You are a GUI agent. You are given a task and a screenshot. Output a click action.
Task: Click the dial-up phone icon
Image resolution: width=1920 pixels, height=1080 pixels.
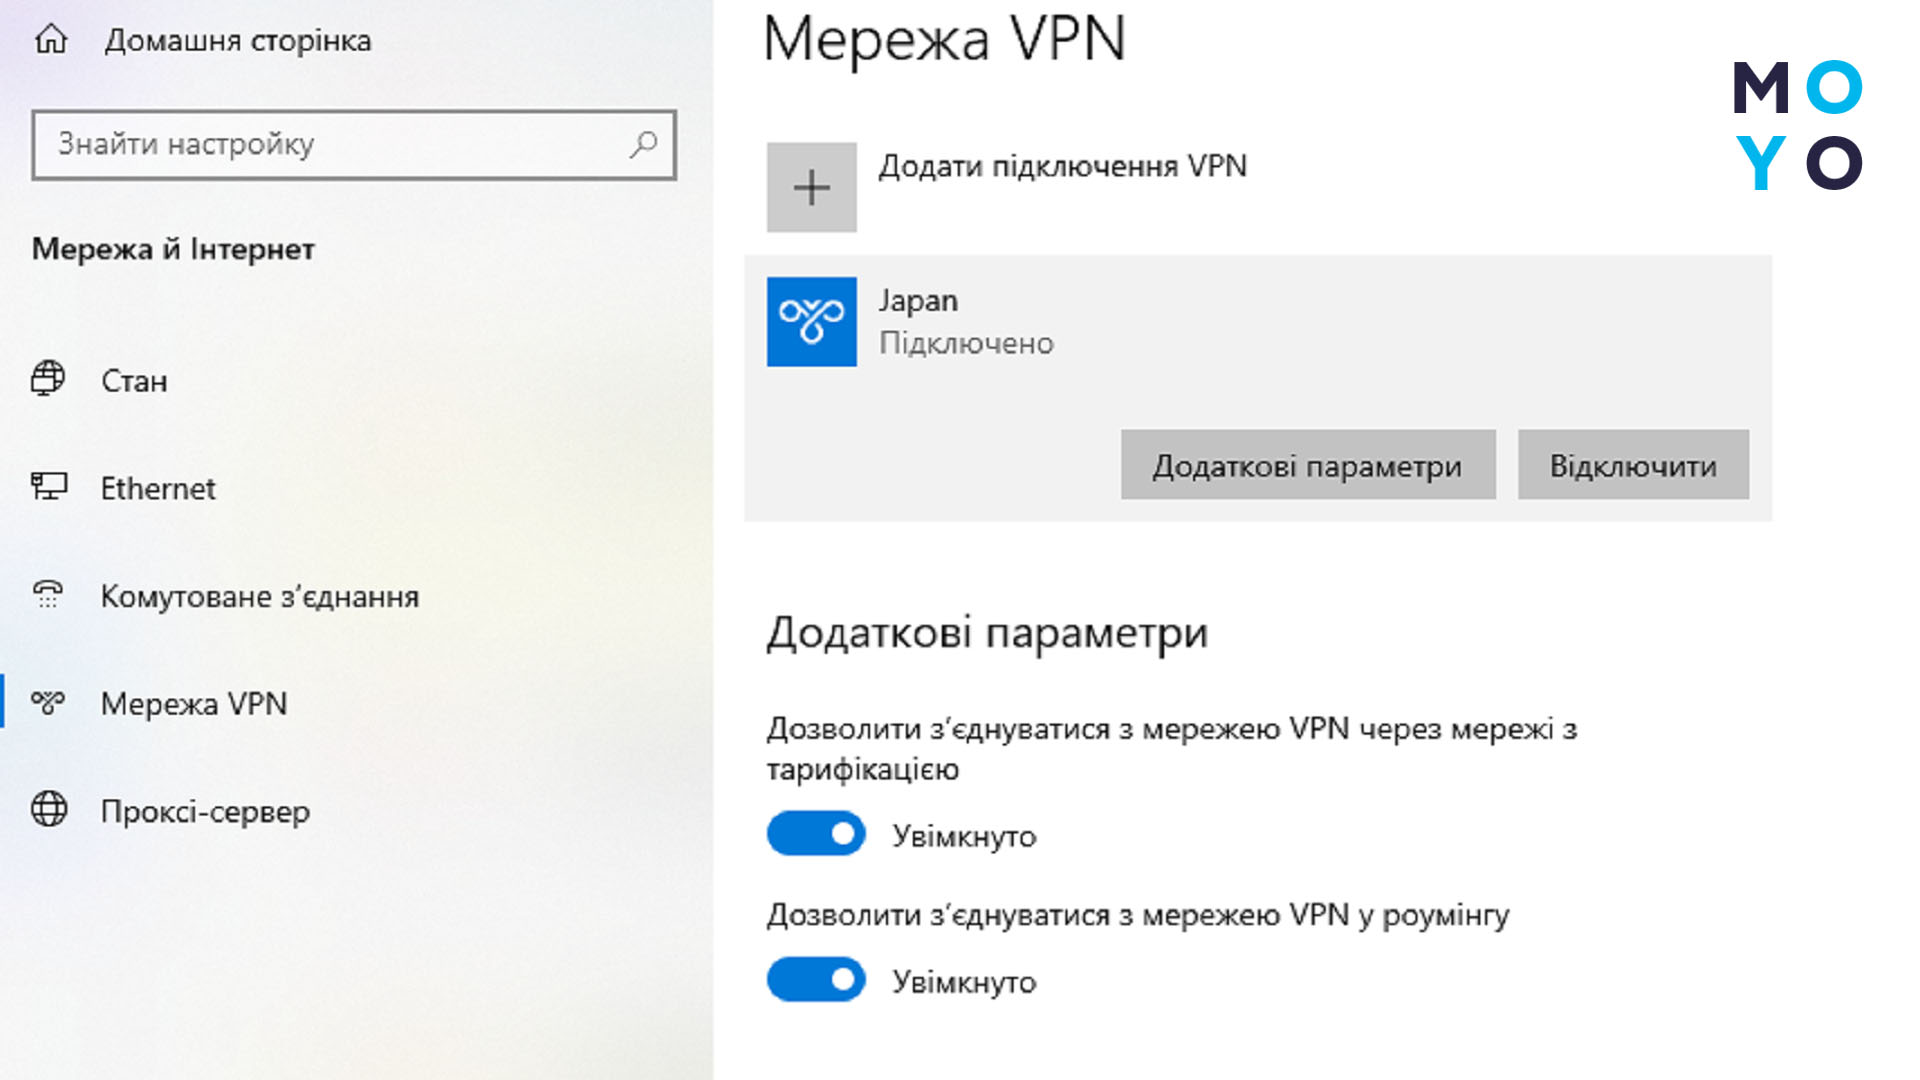pyautogui.click(x=48, y=594)
